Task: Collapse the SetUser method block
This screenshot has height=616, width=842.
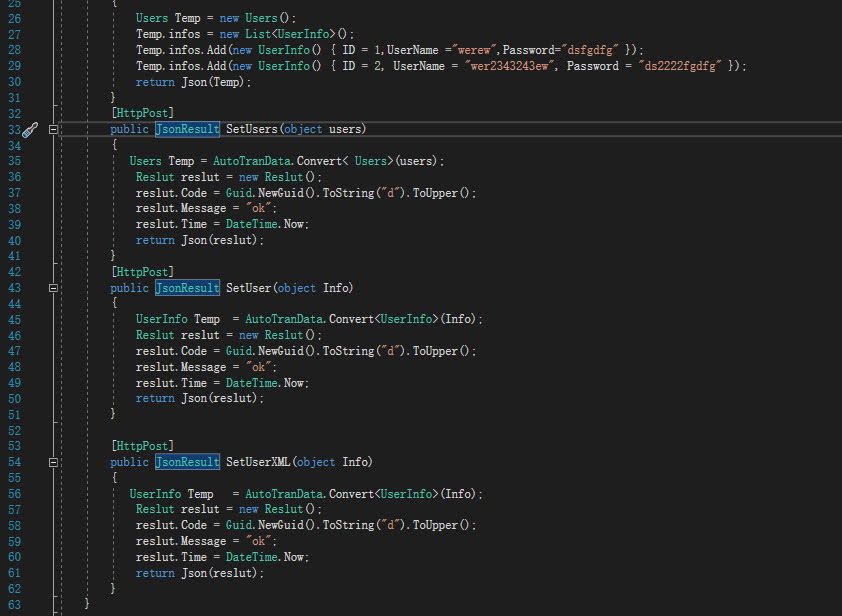Action: point(54,288)
